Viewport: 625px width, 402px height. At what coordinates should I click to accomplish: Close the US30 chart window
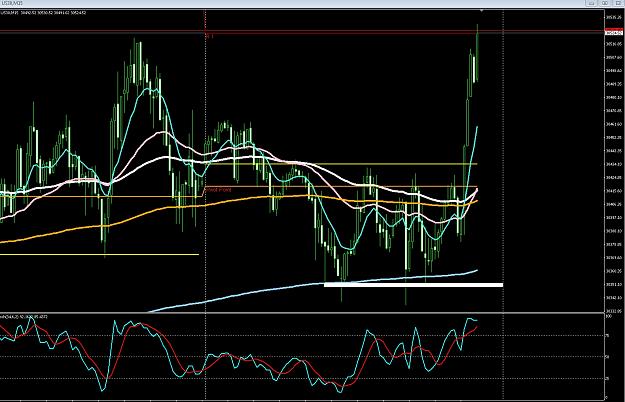[619, 3]
